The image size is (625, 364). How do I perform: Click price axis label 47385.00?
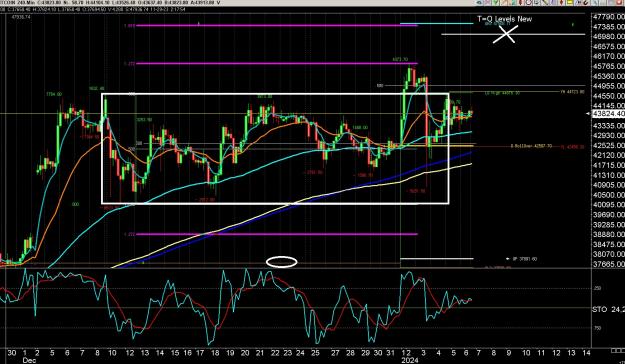point(609,27)
